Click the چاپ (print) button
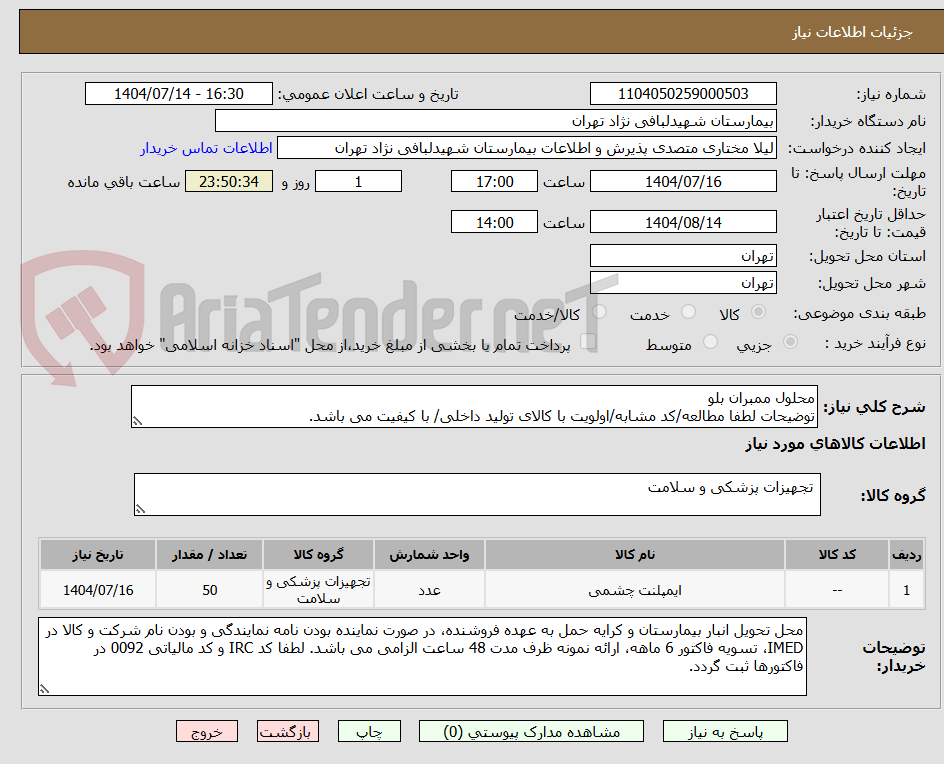This screenshot has height=764, width=944. point(369,731)
